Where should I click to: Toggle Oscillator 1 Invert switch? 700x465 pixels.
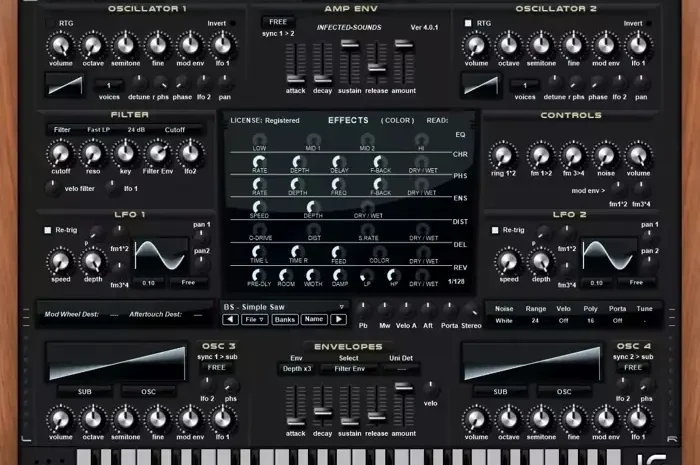click(233, 23)
